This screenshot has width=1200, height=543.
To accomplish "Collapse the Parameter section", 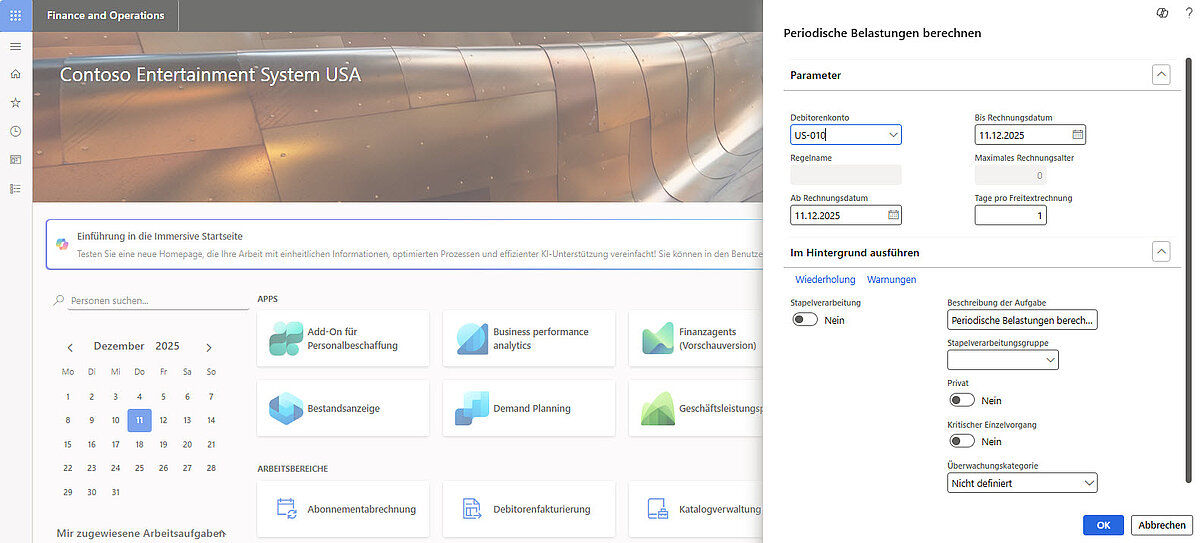I will point(1160,74).
